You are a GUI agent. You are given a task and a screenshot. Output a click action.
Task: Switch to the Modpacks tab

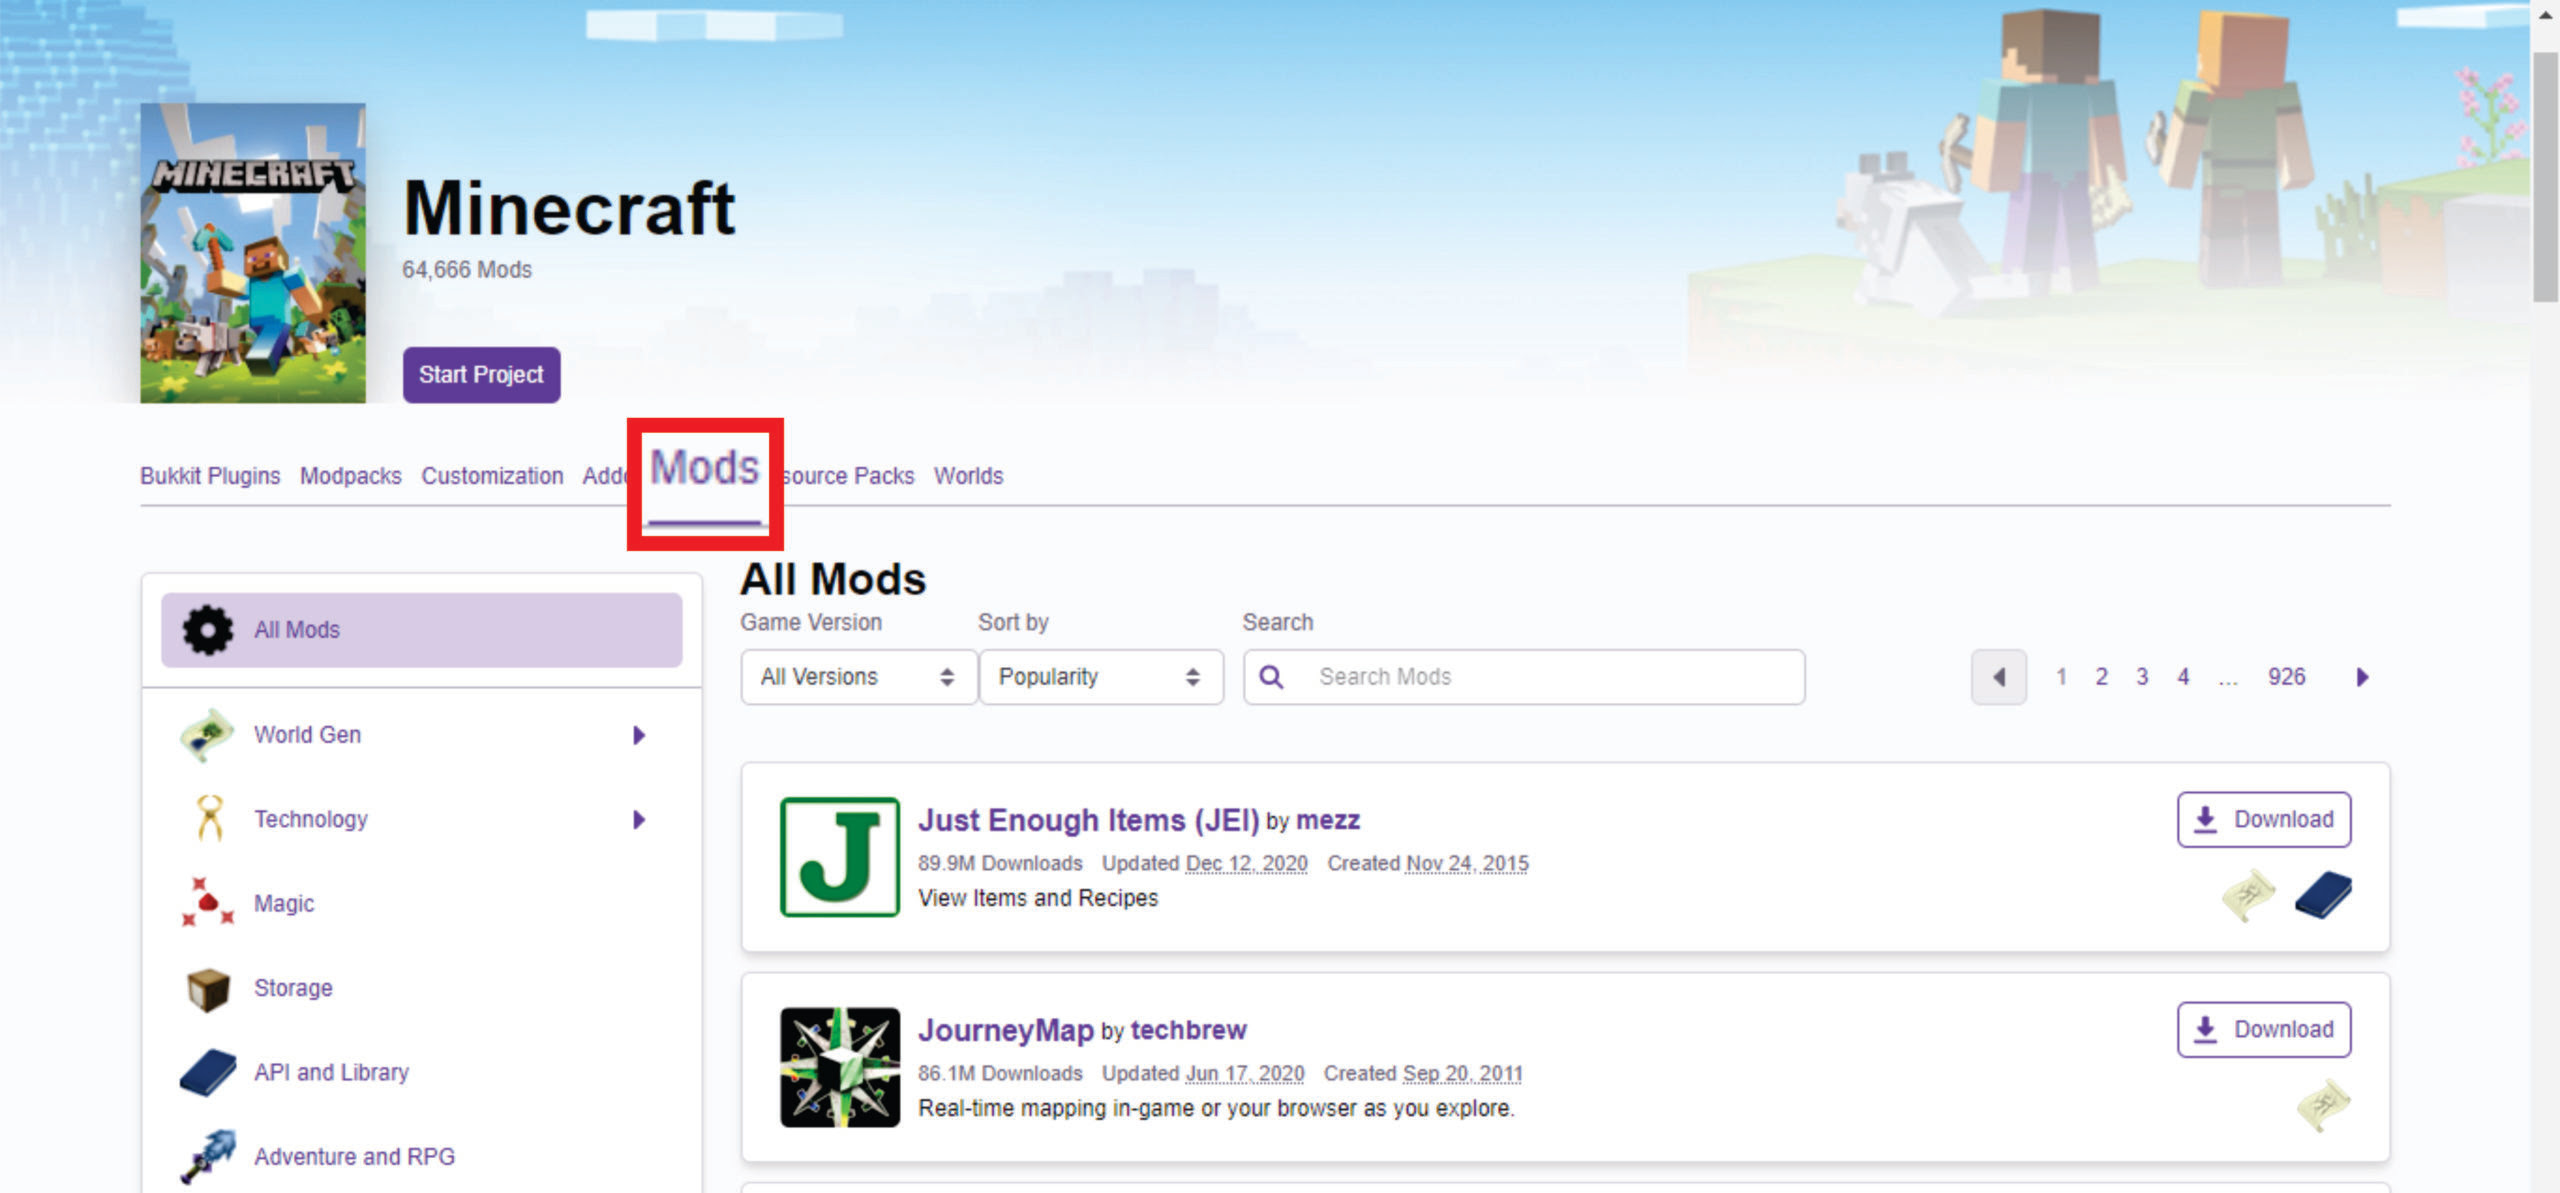coord(350,476)
